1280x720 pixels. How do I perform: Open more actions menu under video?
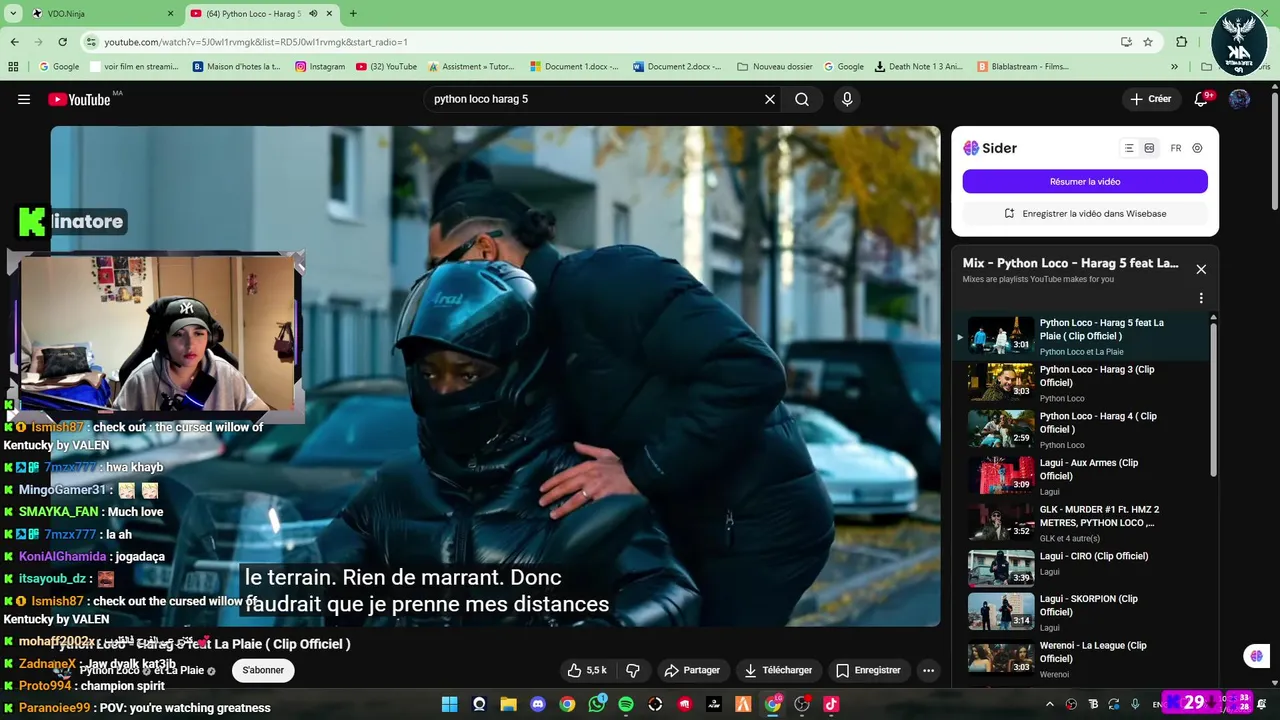(928, 670)
